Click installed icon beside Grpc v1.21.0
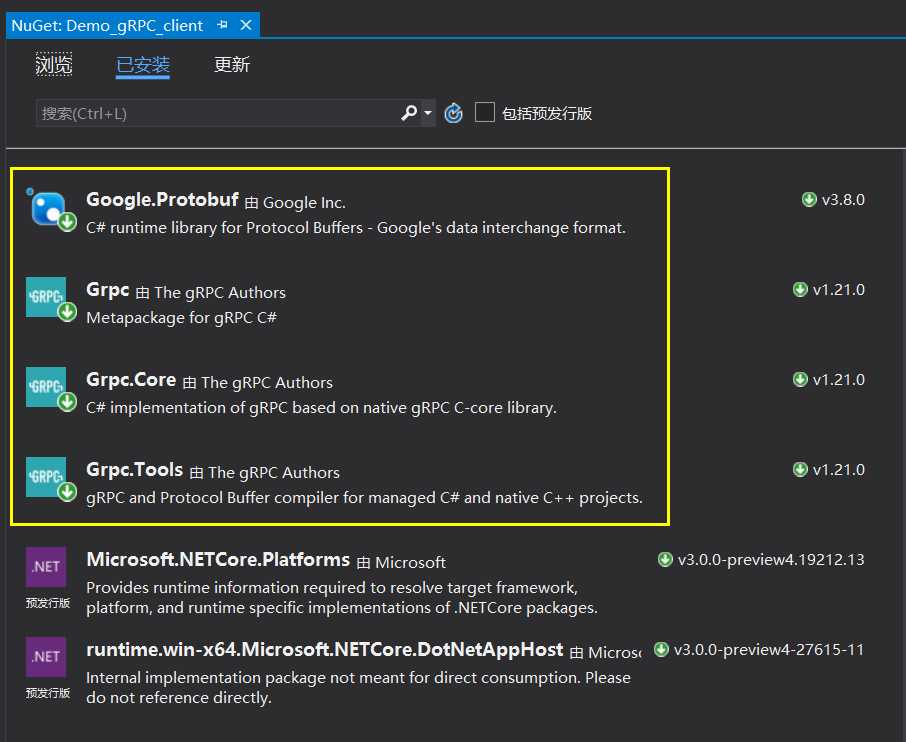The height and width of the screenshot is (742, 906). pos(800,289)
